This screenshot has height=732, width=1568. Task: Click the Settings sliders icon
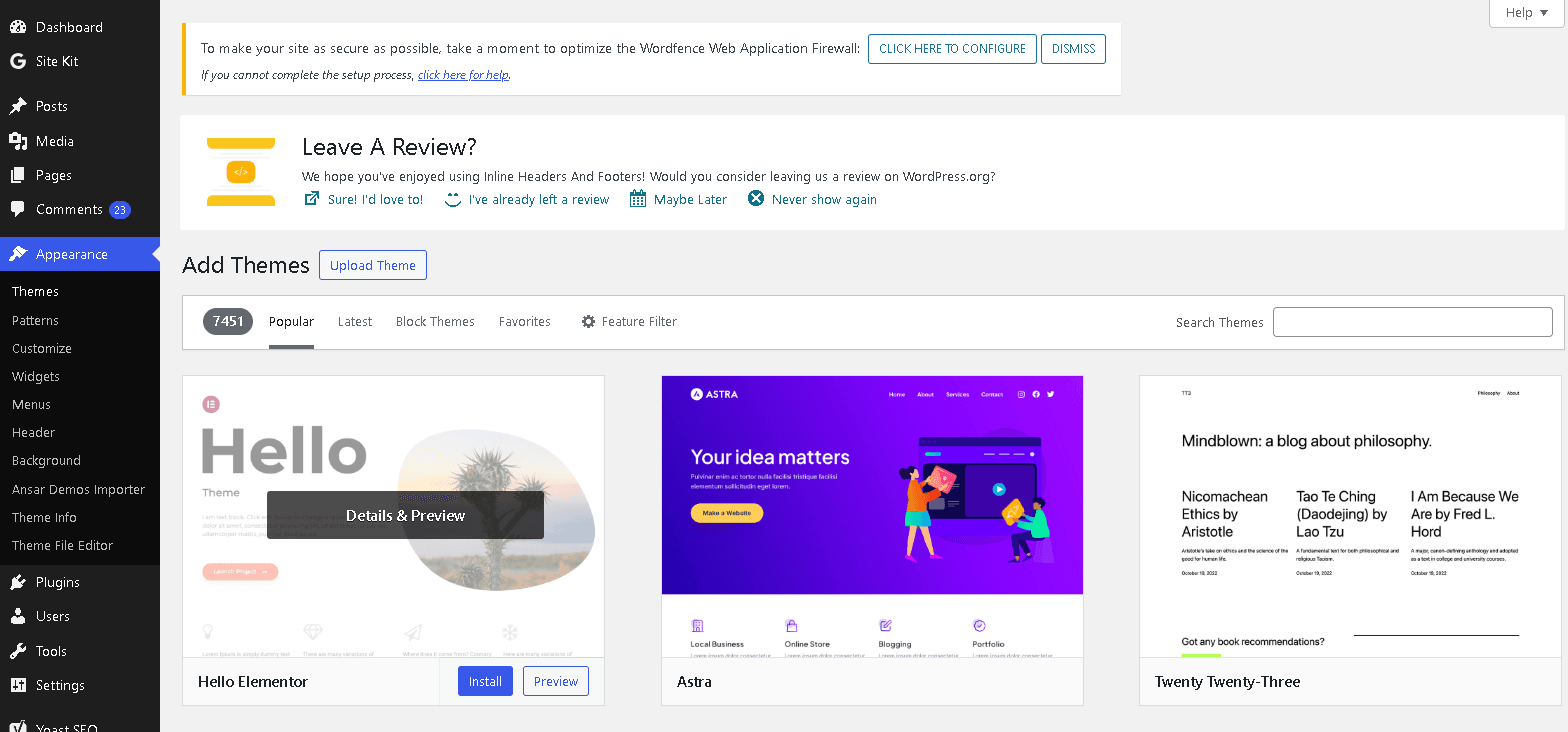click(x=18, y=685)
